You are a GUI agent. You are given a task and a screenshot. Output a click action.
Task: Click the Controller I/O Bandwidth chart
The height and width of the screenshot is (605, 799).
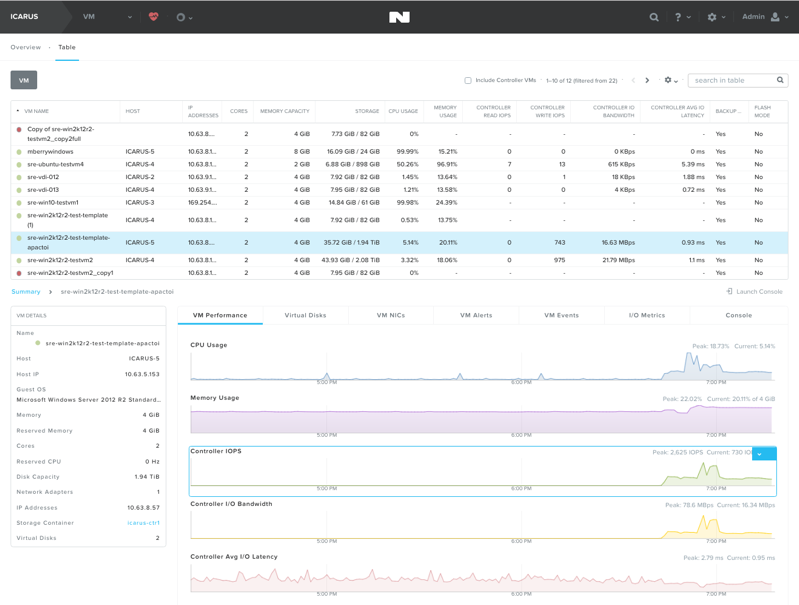pyautogui.click(x=482, y=525)
